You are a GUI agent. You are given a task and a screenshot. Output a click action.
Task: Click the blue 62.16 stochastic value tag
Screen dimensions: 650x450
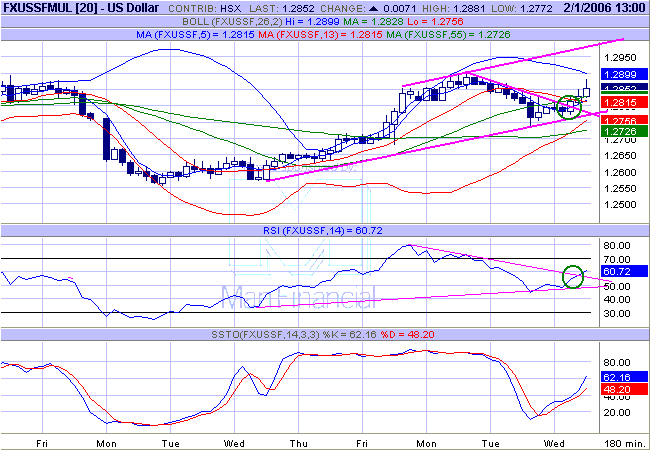pos(624,377)
